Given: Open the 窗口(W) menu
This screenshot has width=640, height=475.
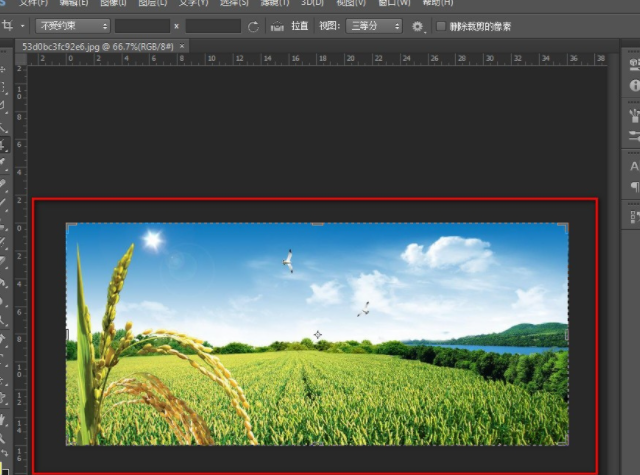Looking at the screenshot, I should pos(394,3).
